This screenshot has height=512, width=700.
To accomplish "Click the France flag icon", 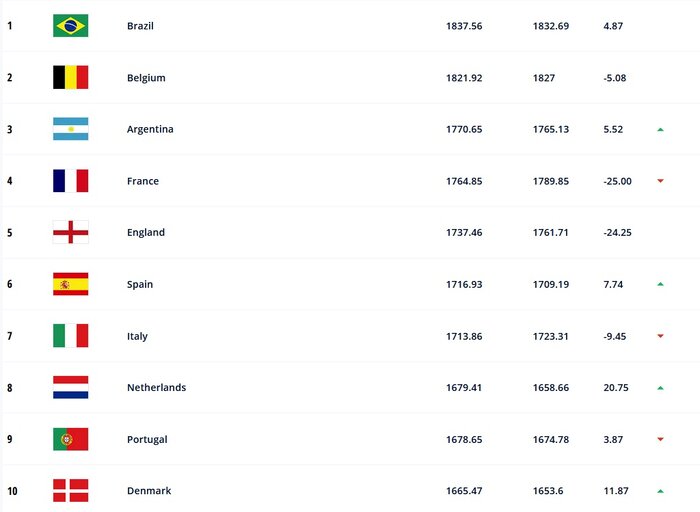I will [70, 181].
